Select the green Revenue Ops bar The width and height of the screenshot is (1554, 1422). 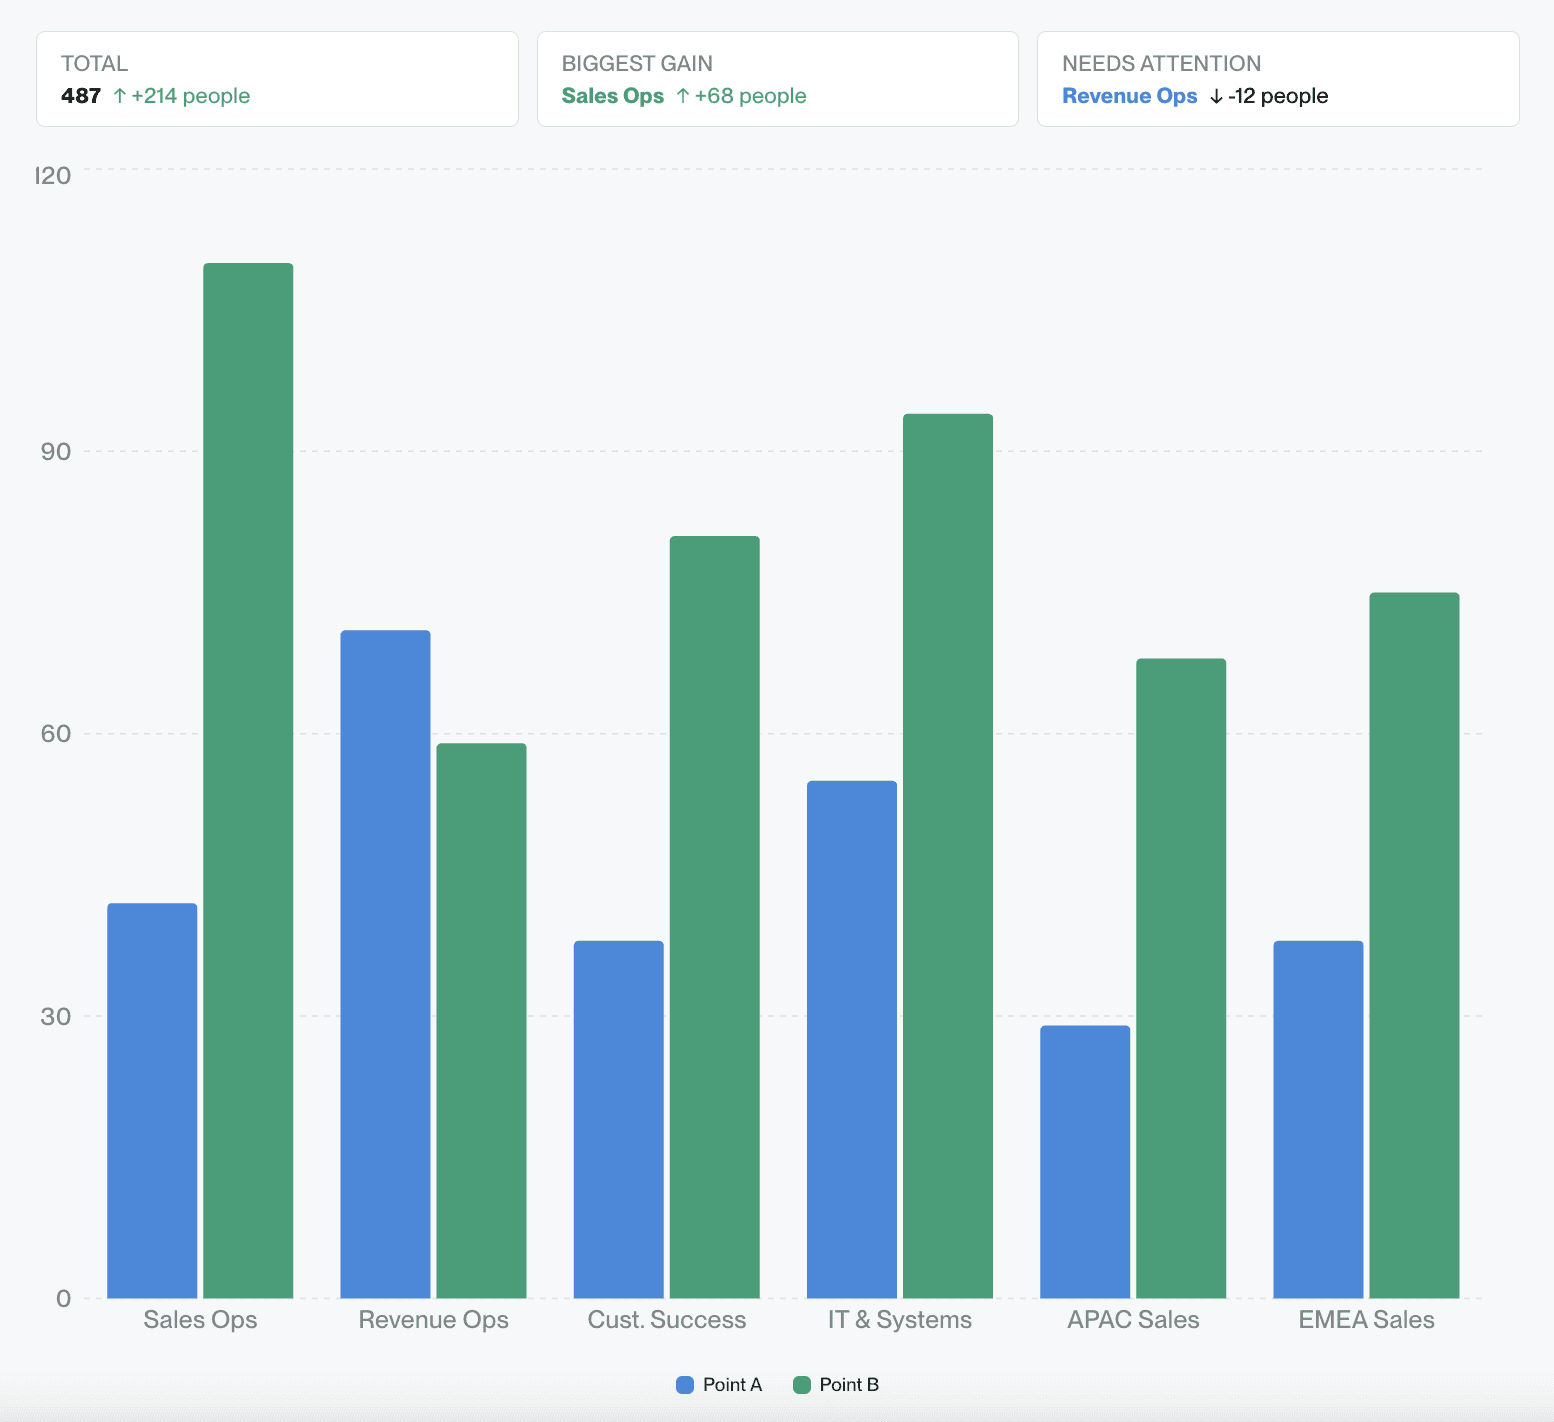pos(481,1021)
